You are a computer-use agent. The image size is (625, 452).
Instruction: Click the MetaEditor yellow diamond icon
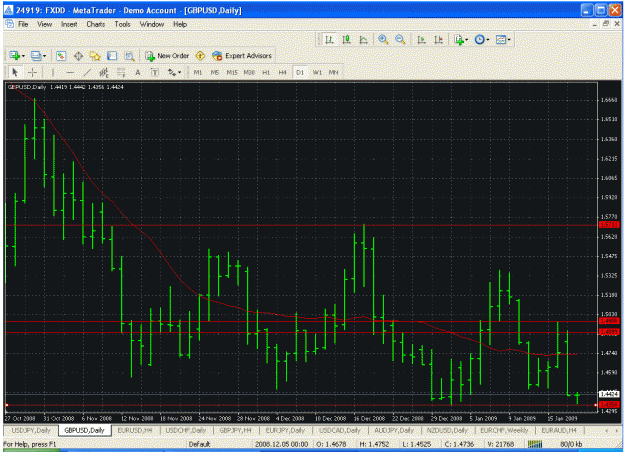tap(200, 56)
